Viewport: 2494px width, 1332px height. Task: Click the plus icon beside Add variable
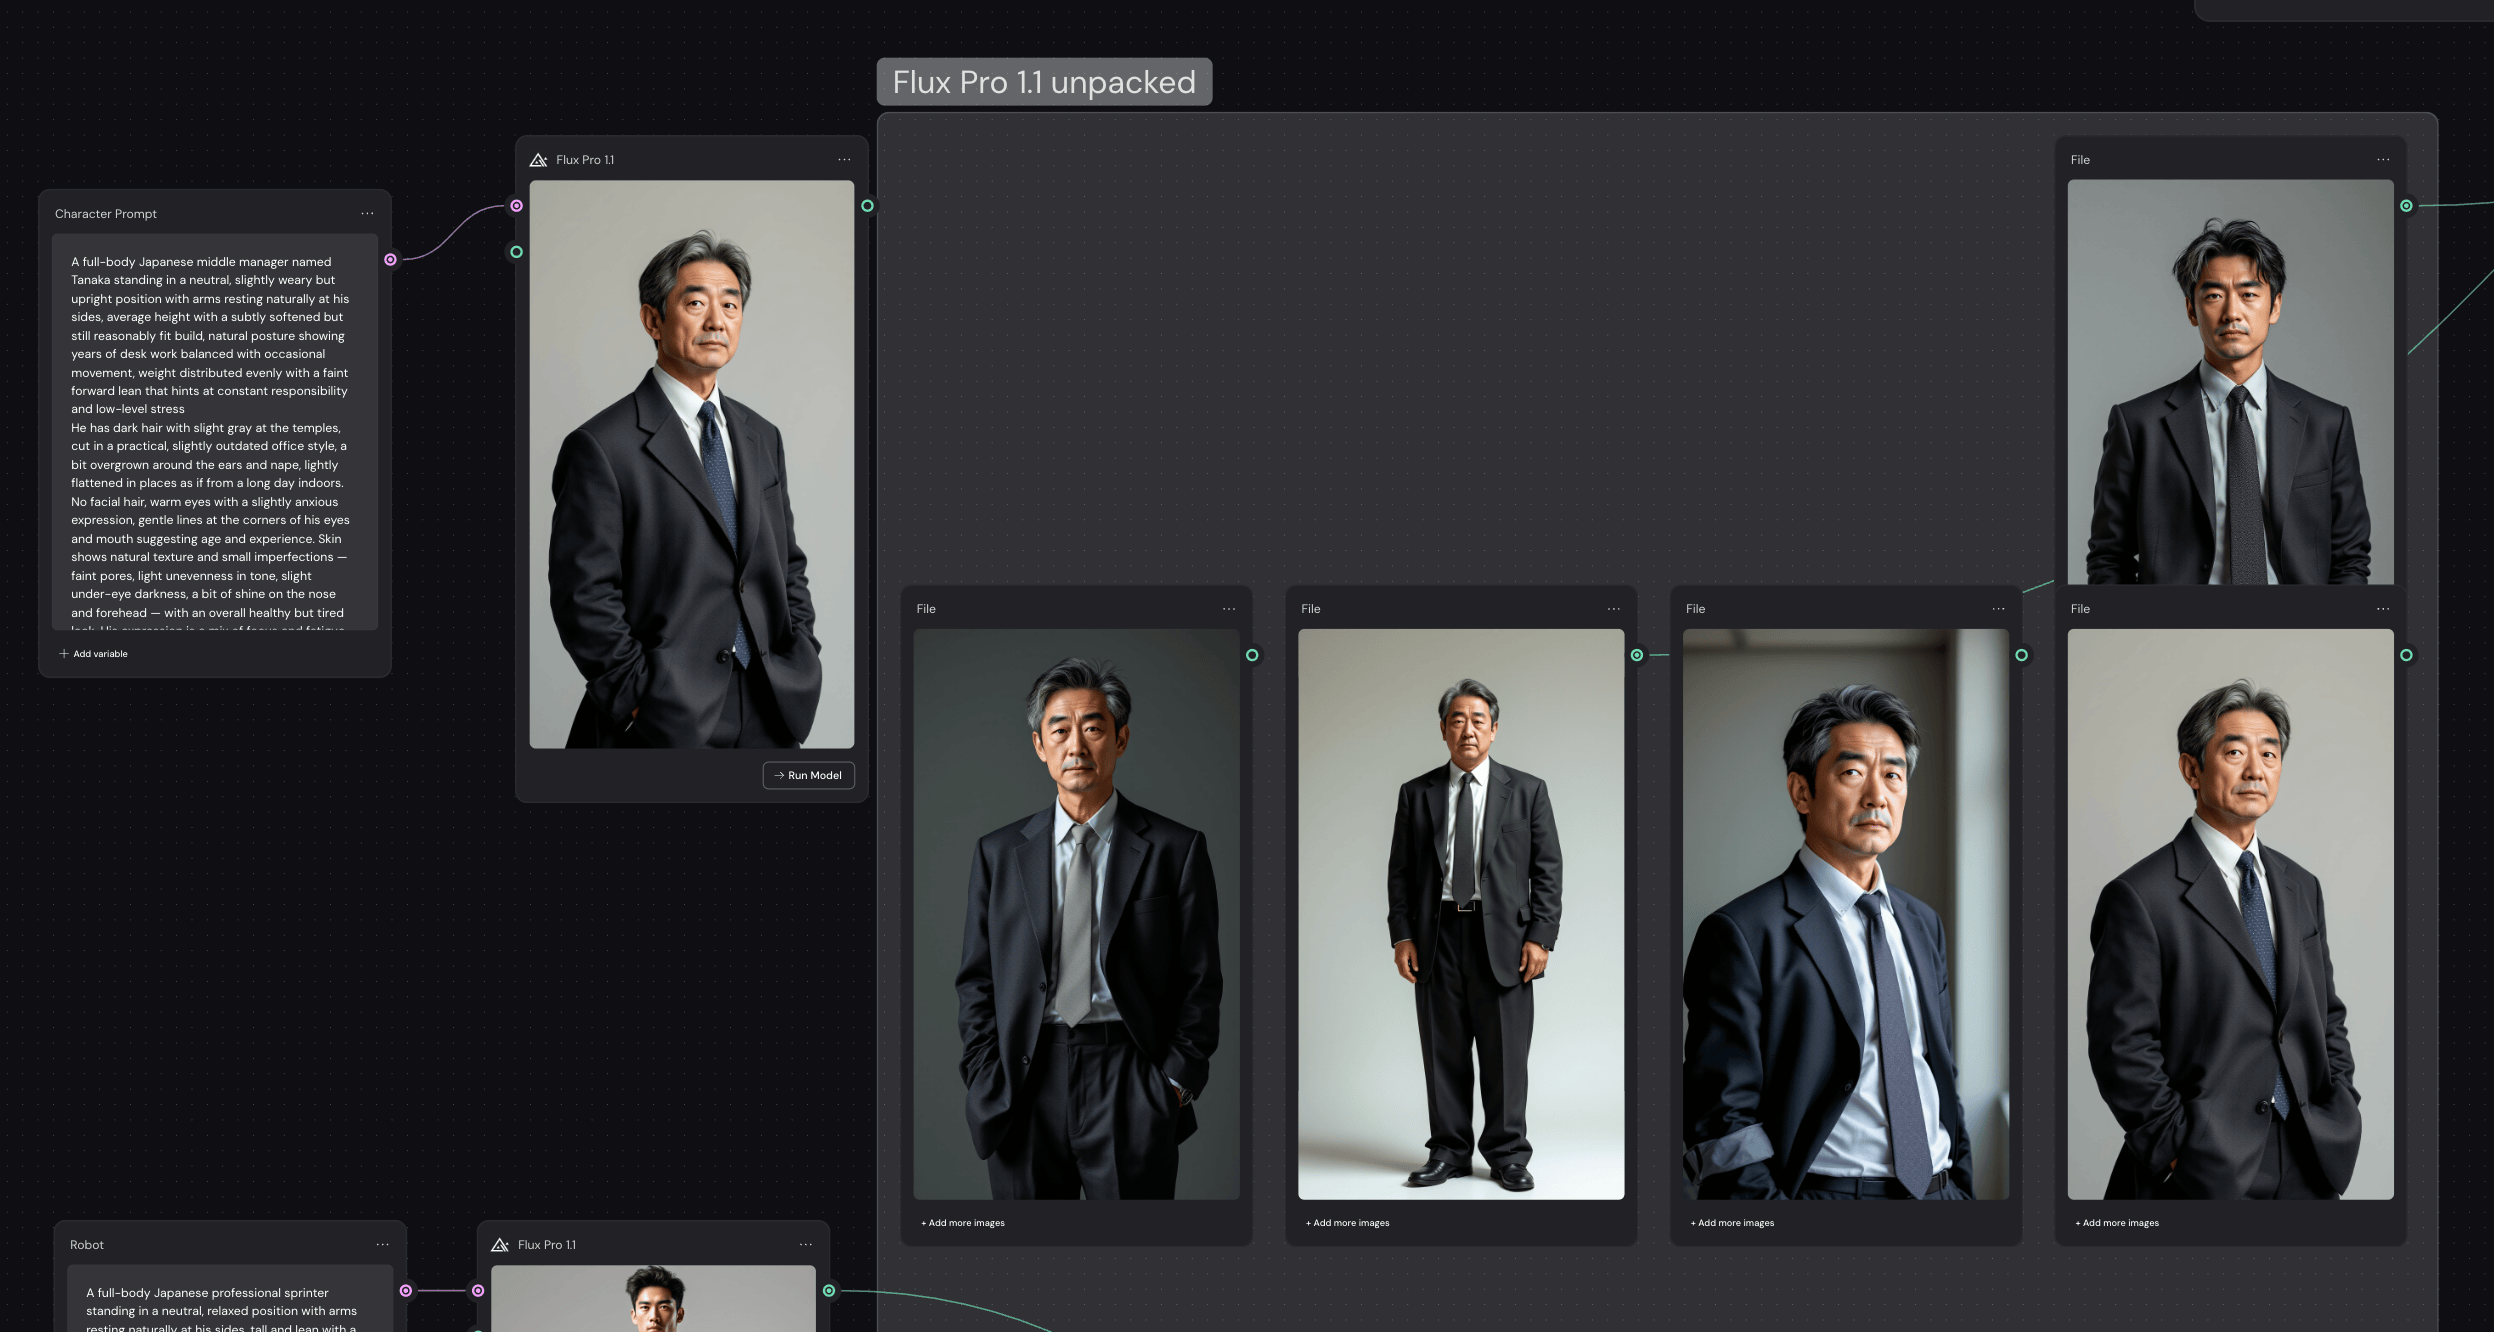[64, 654]
